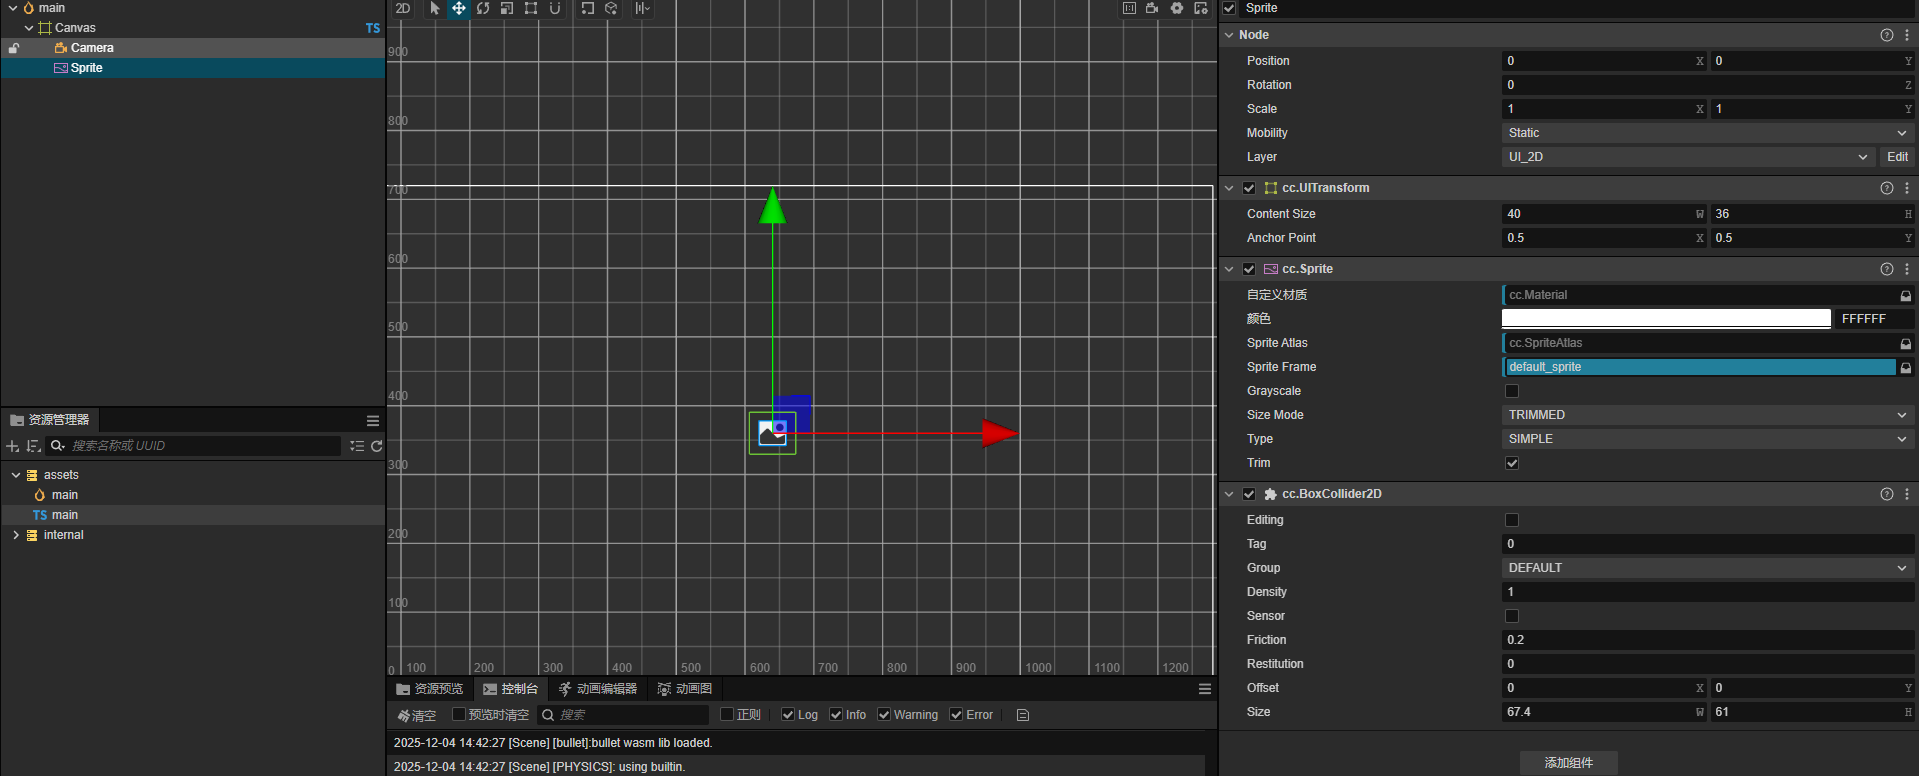Enable the Sensor checkbox
Viewport: 1919px width, 776px height.
(x=1512, y=616)
